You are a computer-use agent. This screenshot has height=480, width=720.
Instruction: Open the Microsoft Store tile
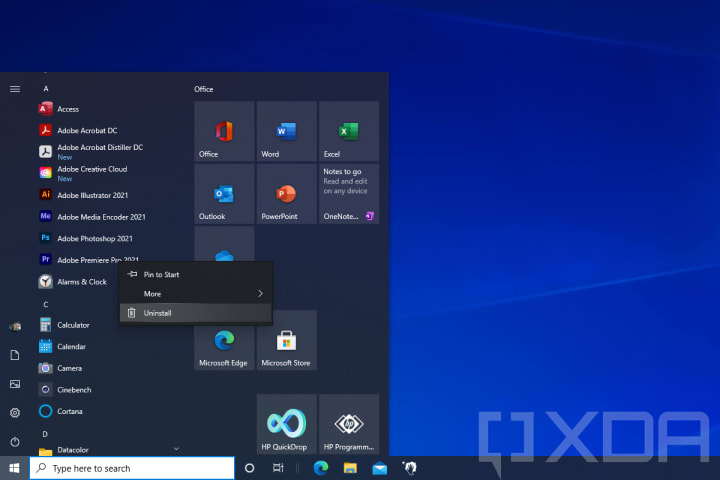point(287,340)
